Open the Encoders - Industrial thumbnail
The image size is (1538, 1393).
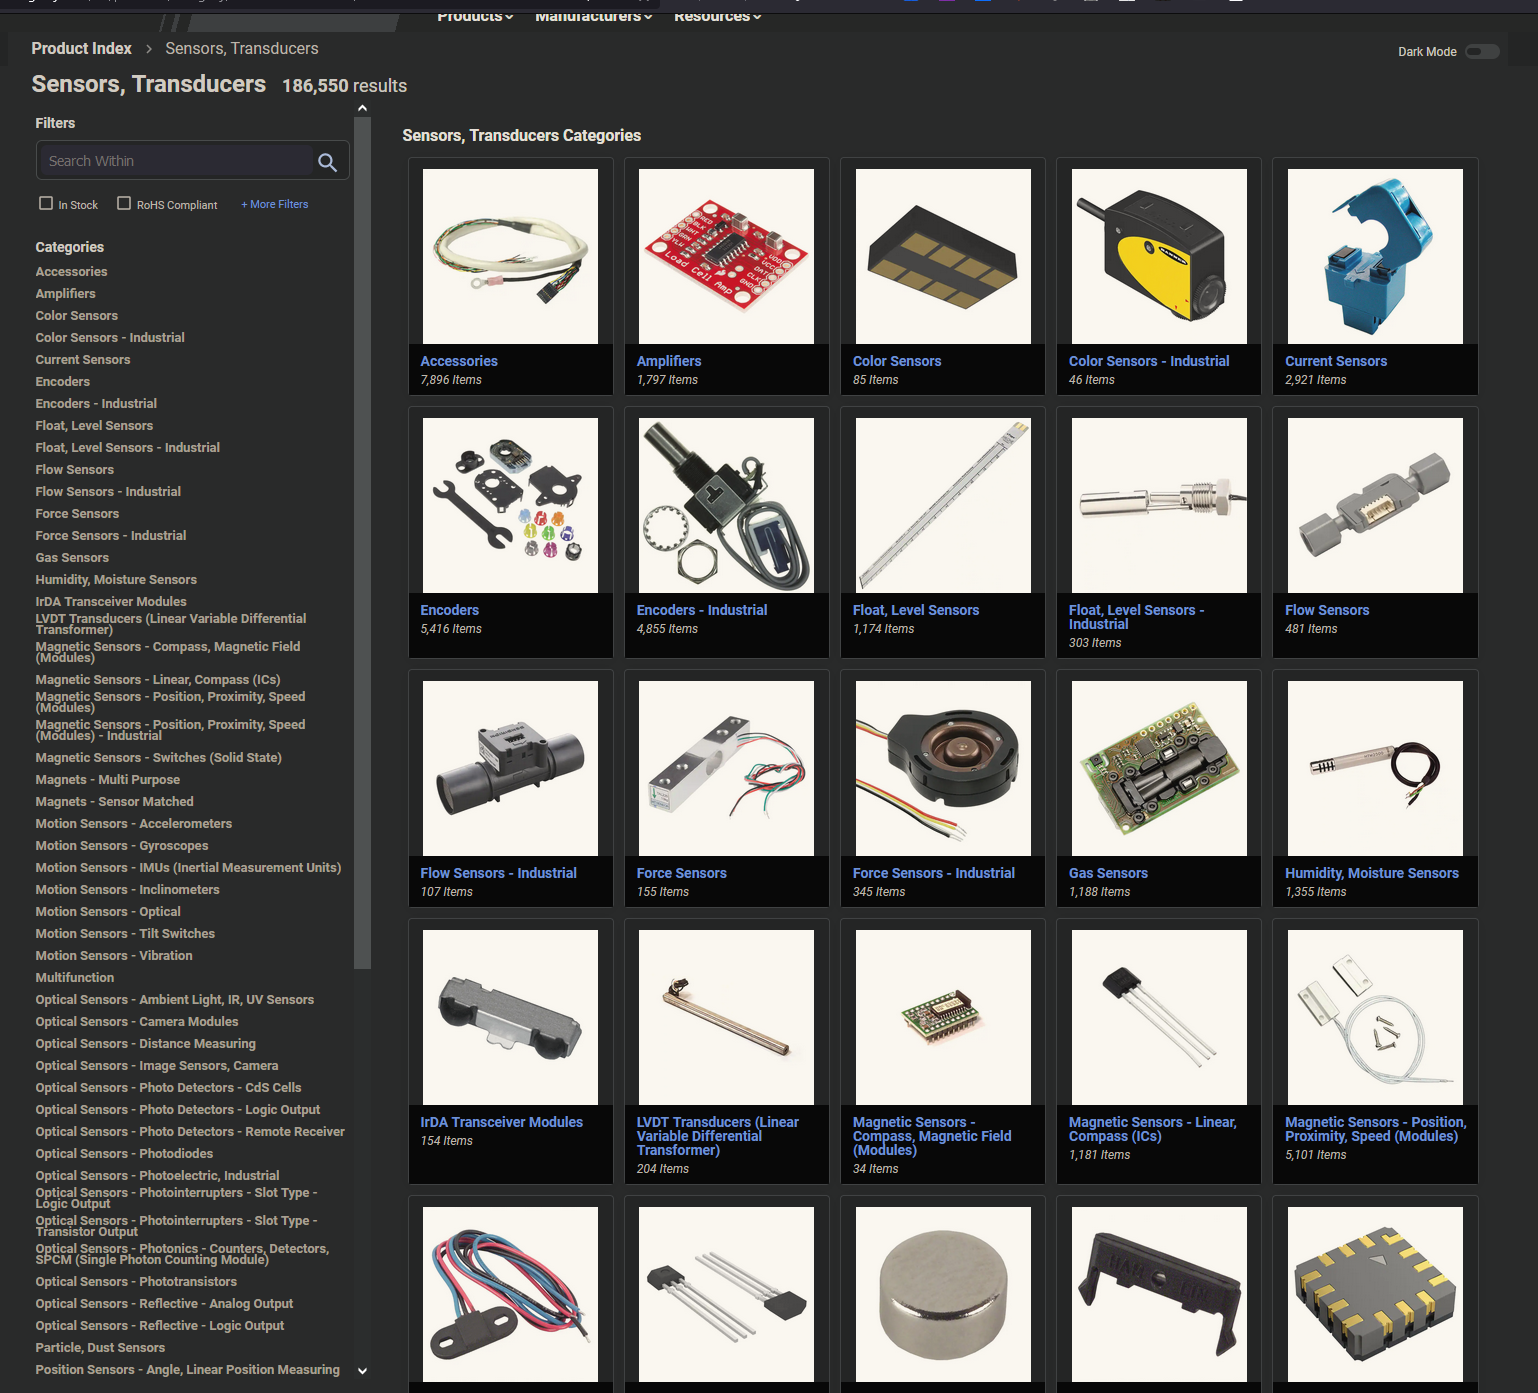pos(726,505)
